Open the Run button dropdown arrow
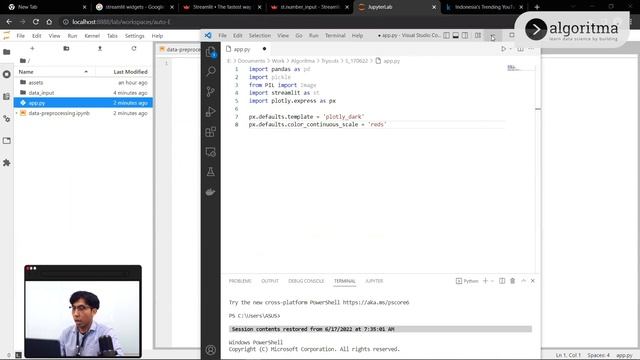Image resolution: width=640 pixels, height=360 pixels. point(510,49)
